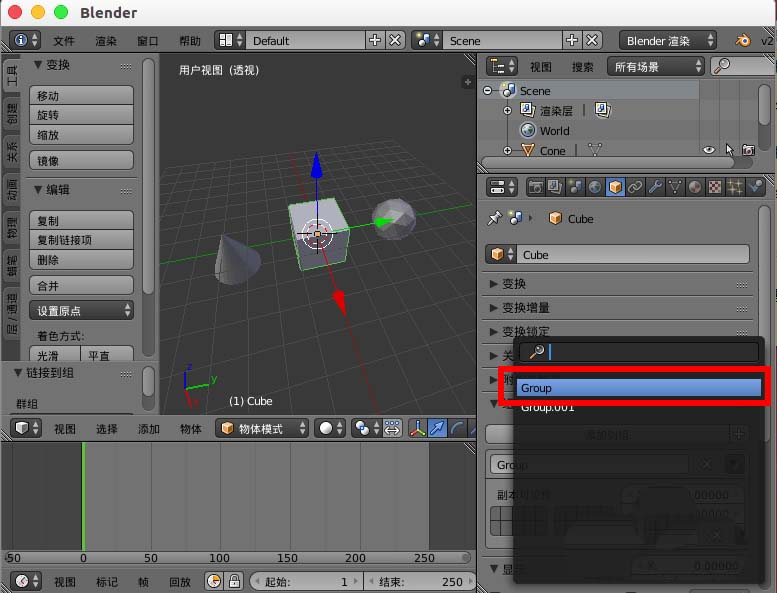Click Cone mesh data icon in outliner
777x593 pixels.
pyautogui.click(x=595, y=150)
